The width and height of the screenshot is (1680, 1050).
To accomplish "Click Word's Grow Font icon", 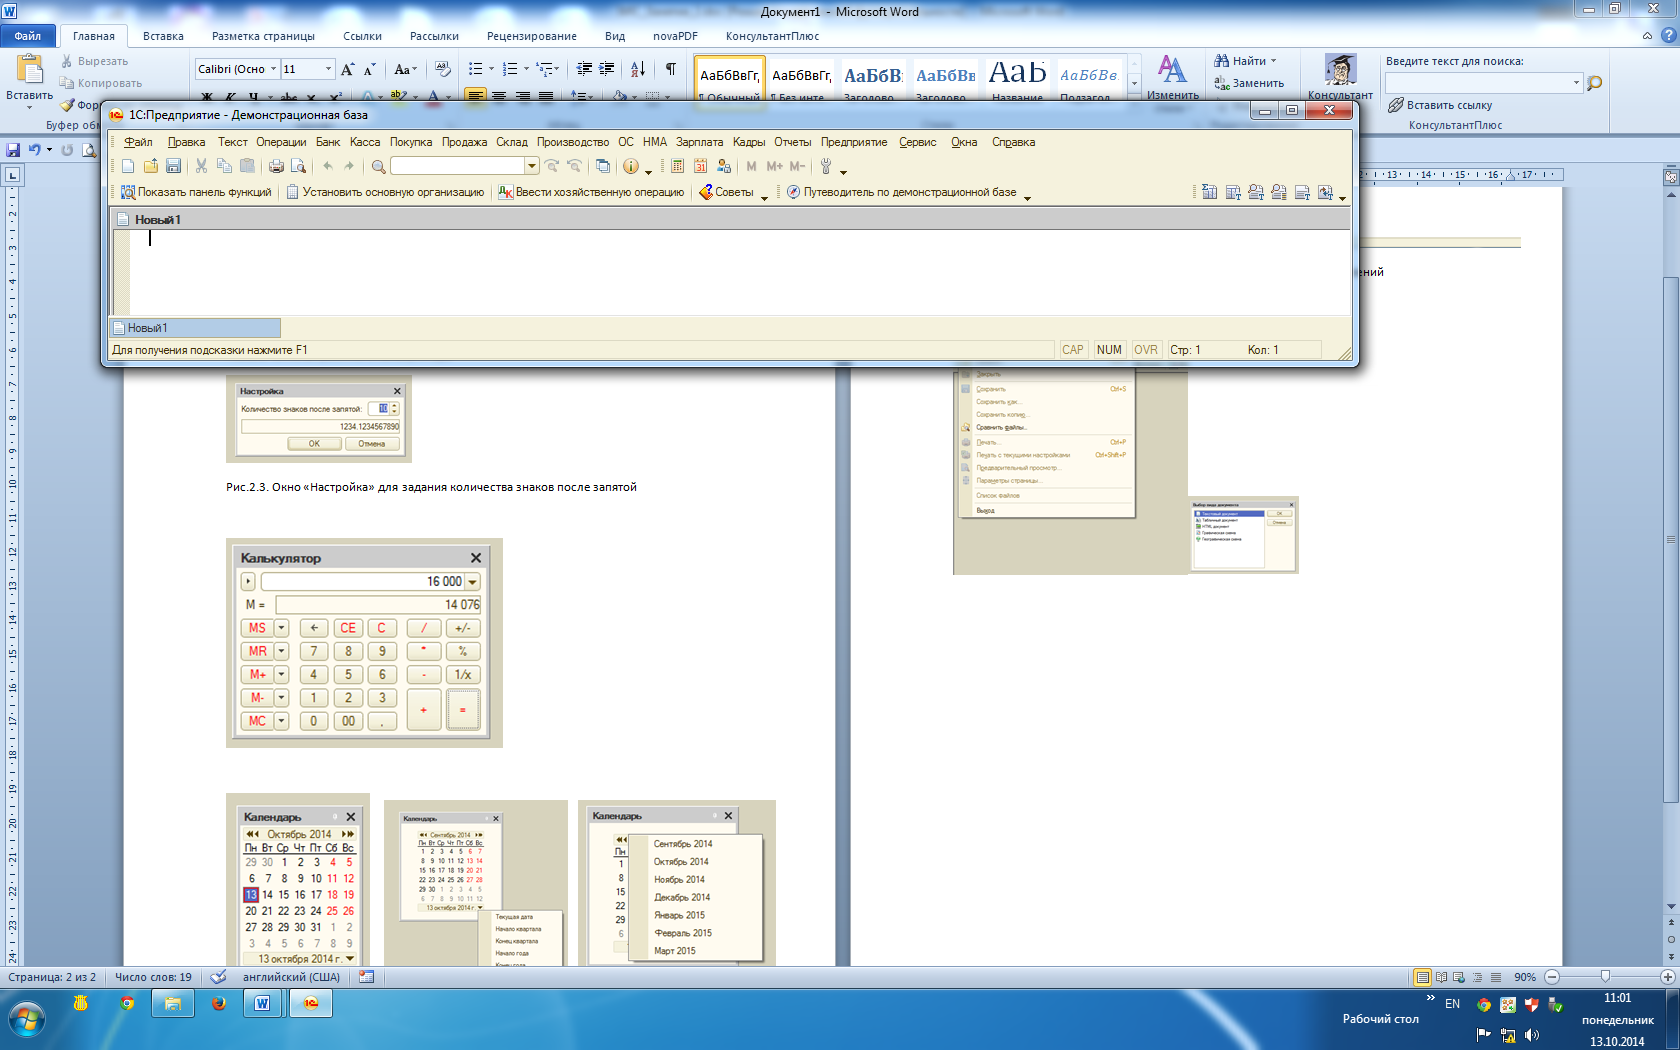I will coord(347,69).
